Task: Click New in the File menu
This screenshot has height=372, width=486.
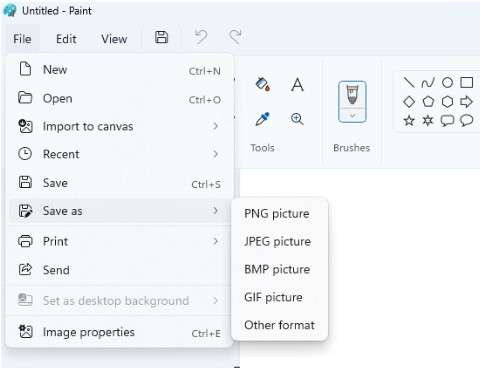Action: coord(119,70)
